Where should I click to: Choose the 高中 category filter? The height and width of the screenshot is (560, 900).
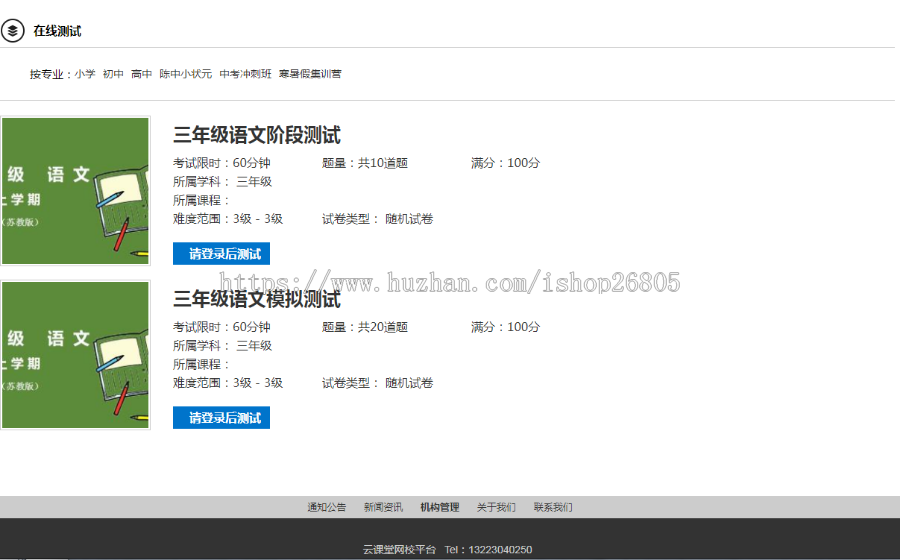(x=141, y=74)
